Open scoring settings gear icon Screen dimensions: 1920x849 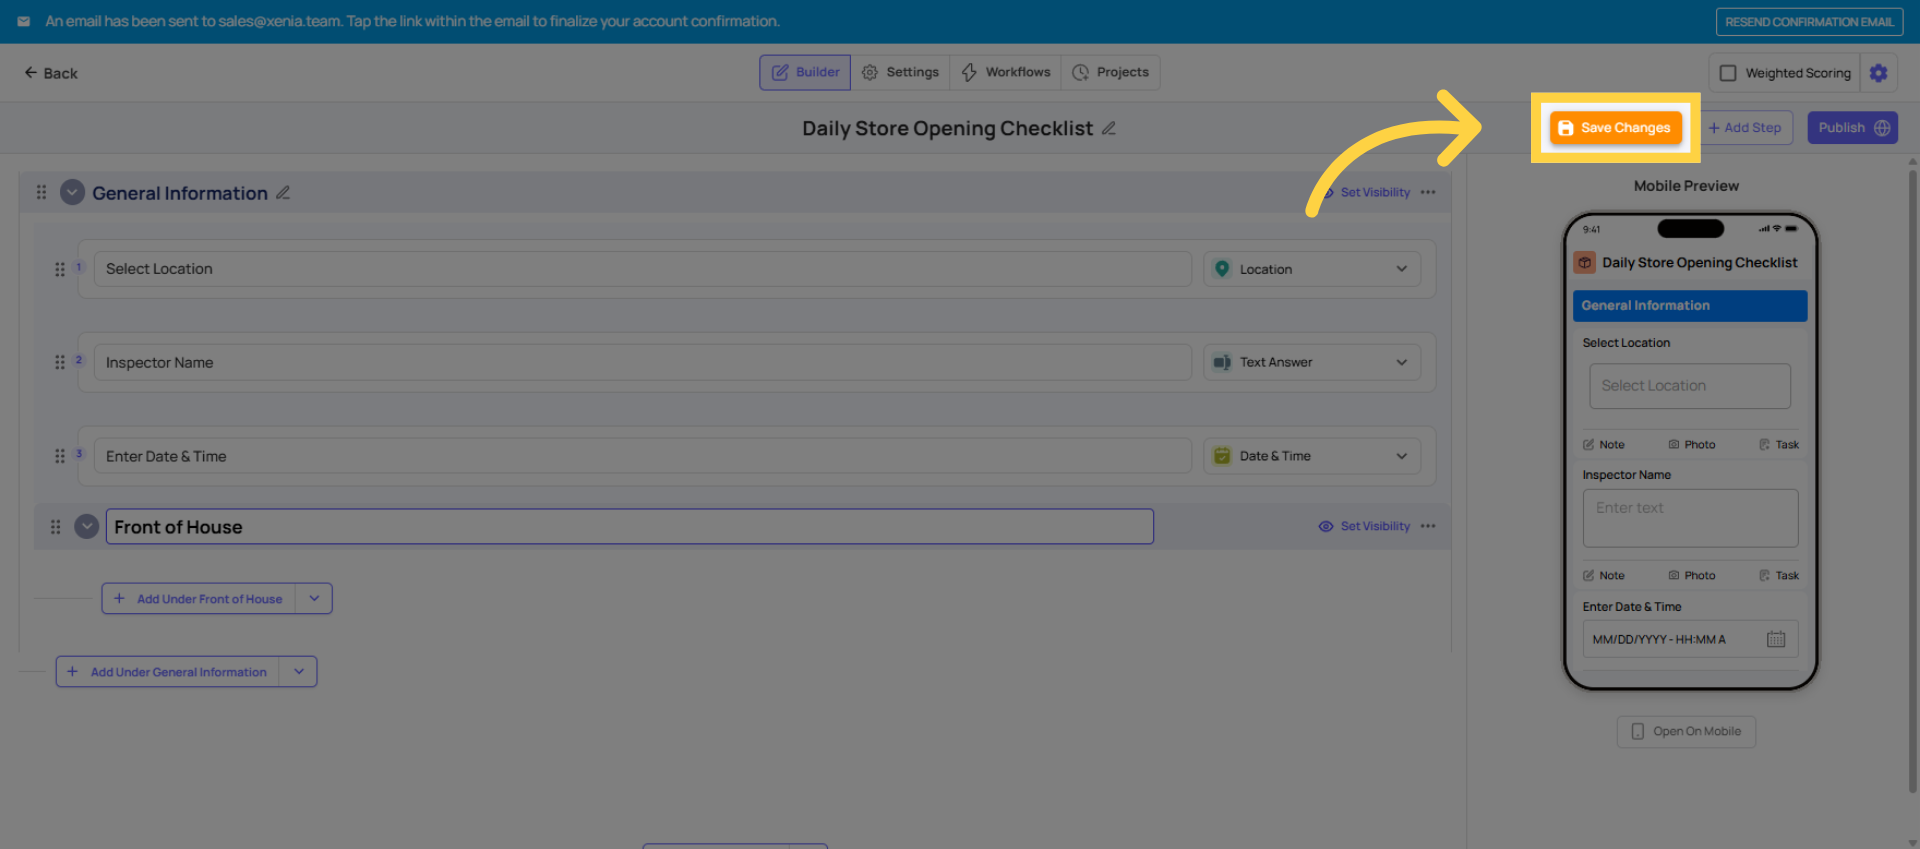(1878, 73)
